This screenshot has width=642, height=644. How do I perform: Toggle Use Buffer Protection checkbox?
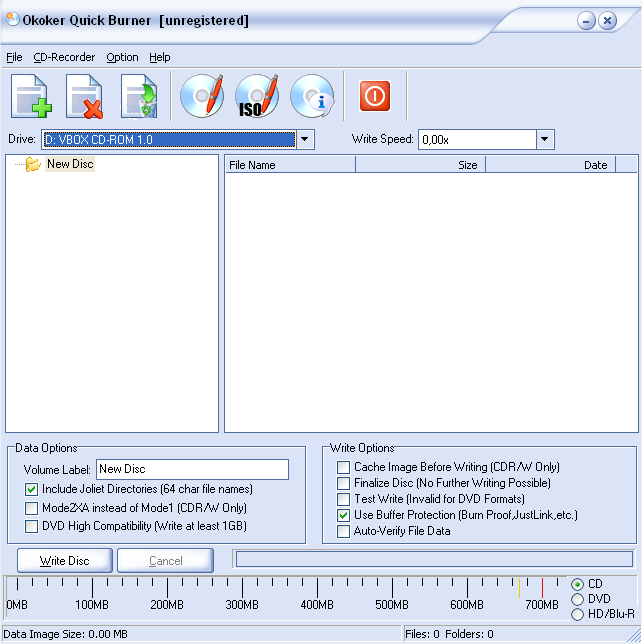(x=343, y=515)
